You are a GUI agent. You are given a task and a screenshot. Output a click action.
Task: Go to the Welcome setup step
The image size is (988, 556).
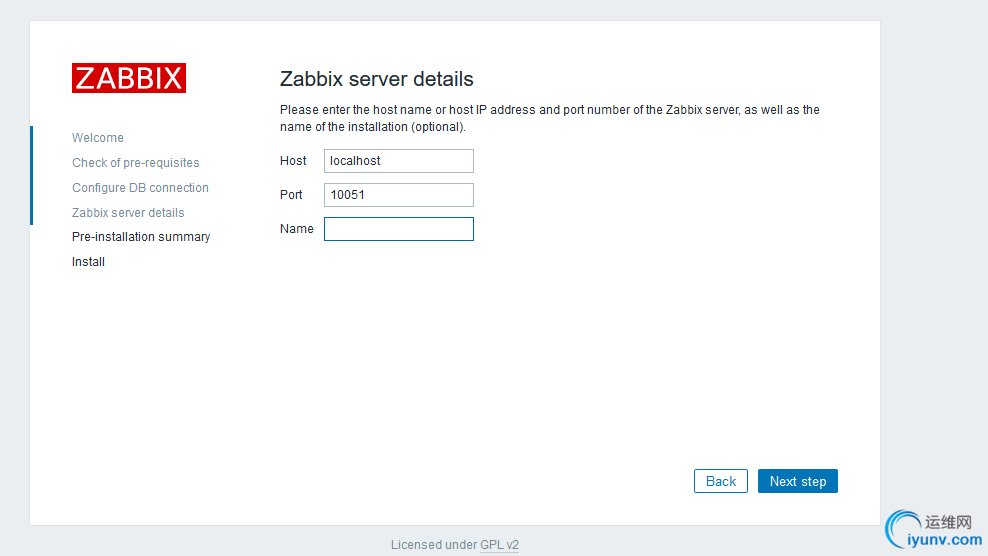98,138
